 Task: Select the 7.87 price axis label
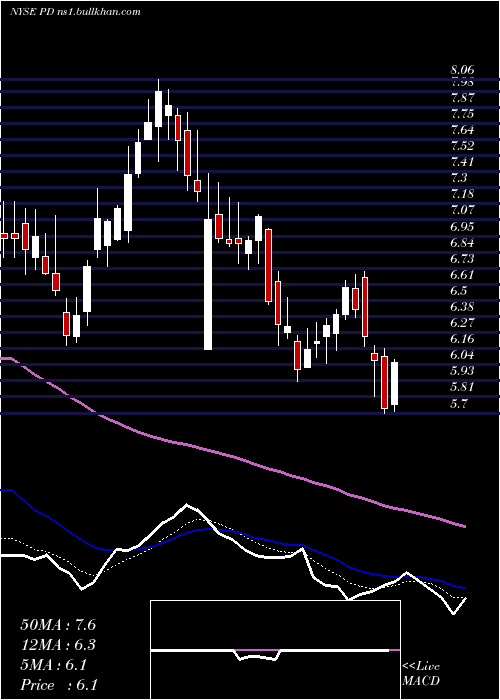click(x=462, y=98)
